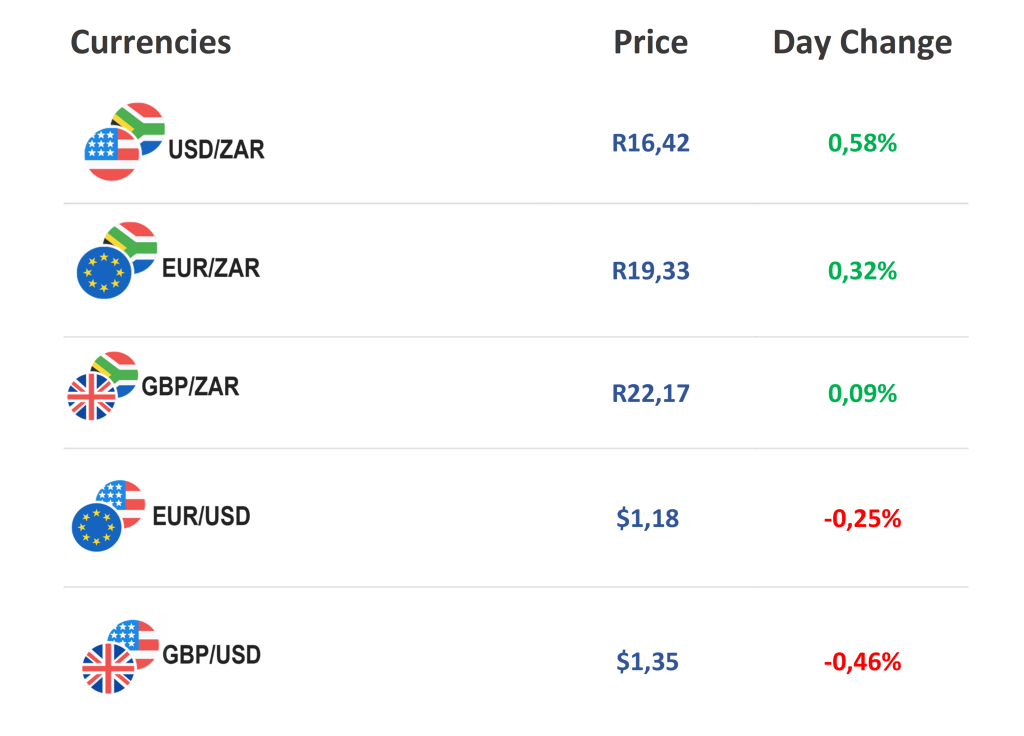The image size is (1024, 736).
Task: Choose the GBP/ZAR currency pair label
Action: (190, 386)
